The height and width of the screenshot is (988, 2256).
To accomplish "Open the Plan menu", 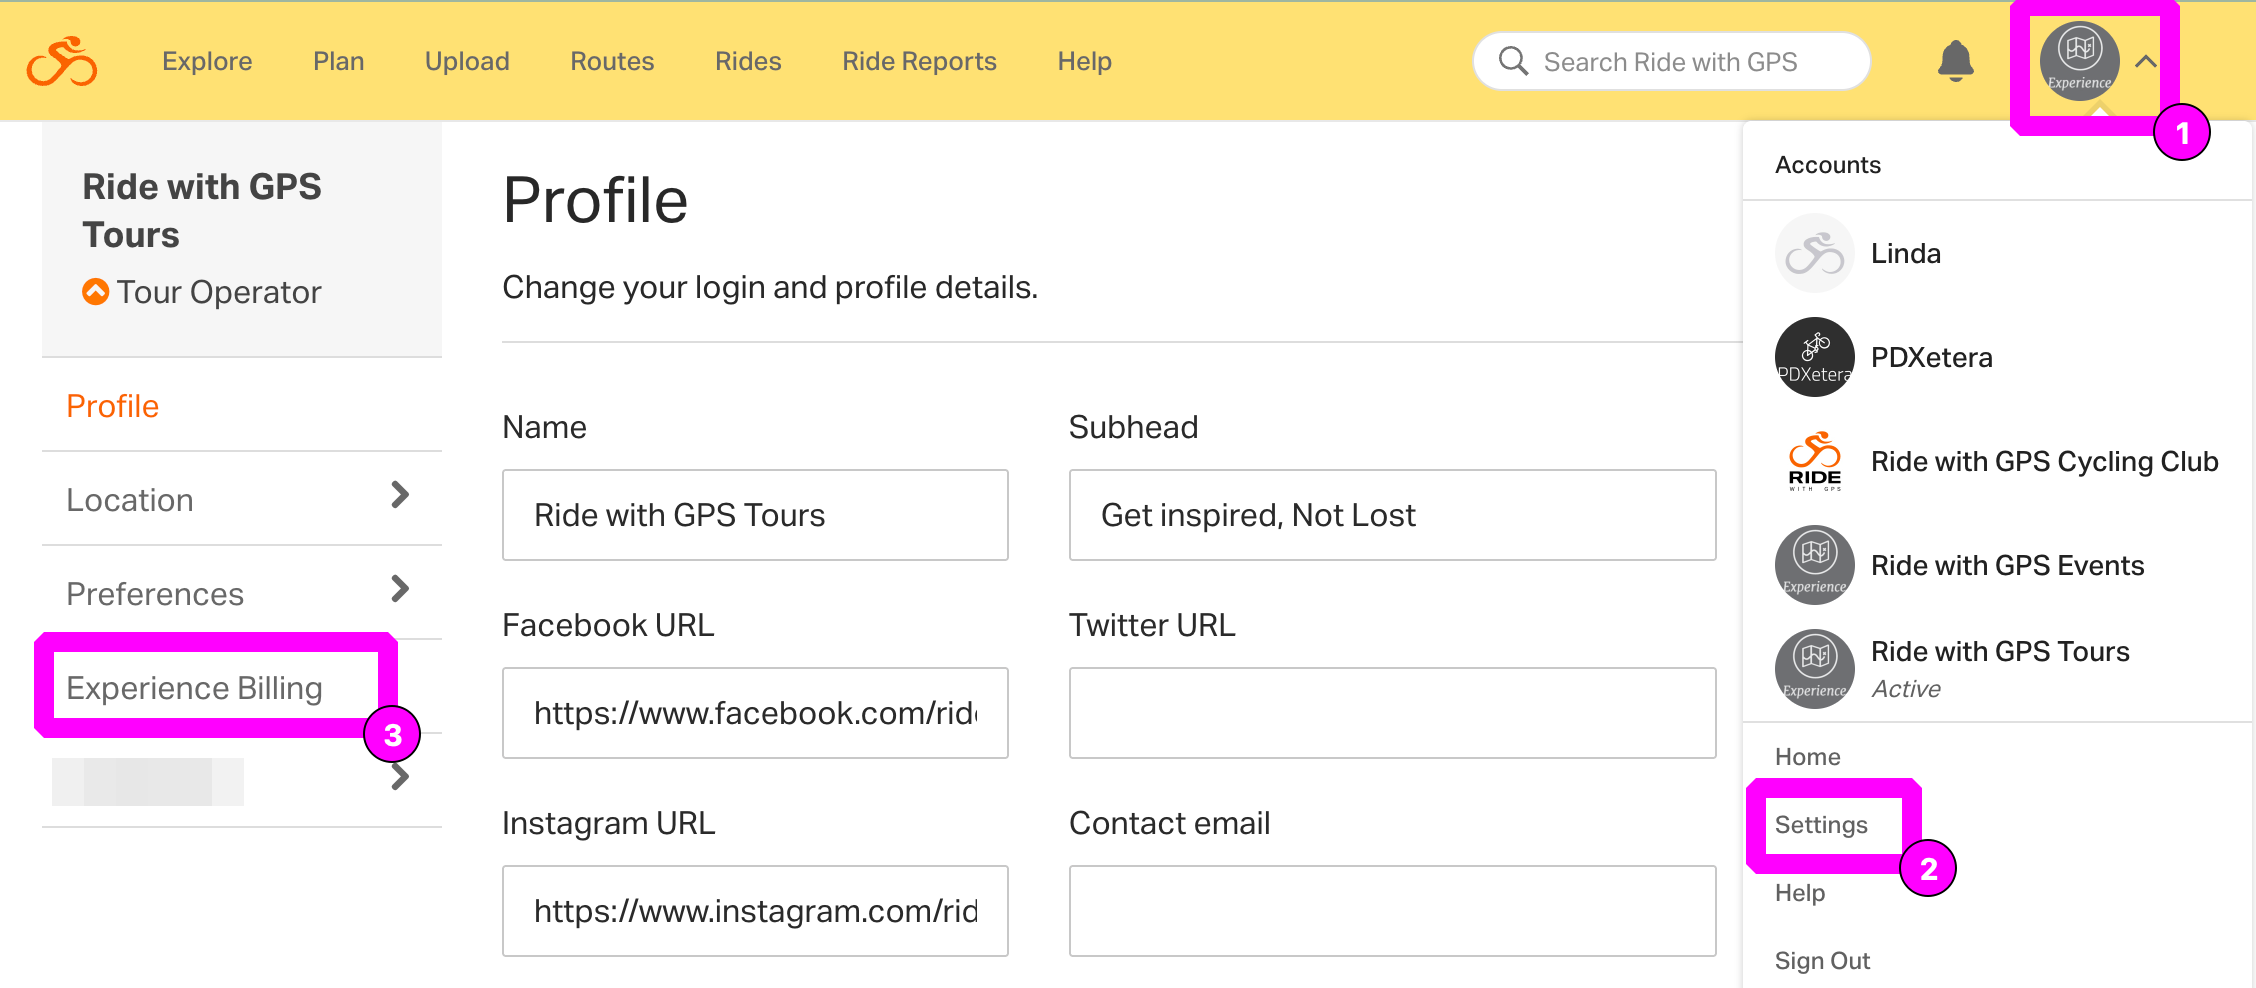I will (x=338, y=61).
